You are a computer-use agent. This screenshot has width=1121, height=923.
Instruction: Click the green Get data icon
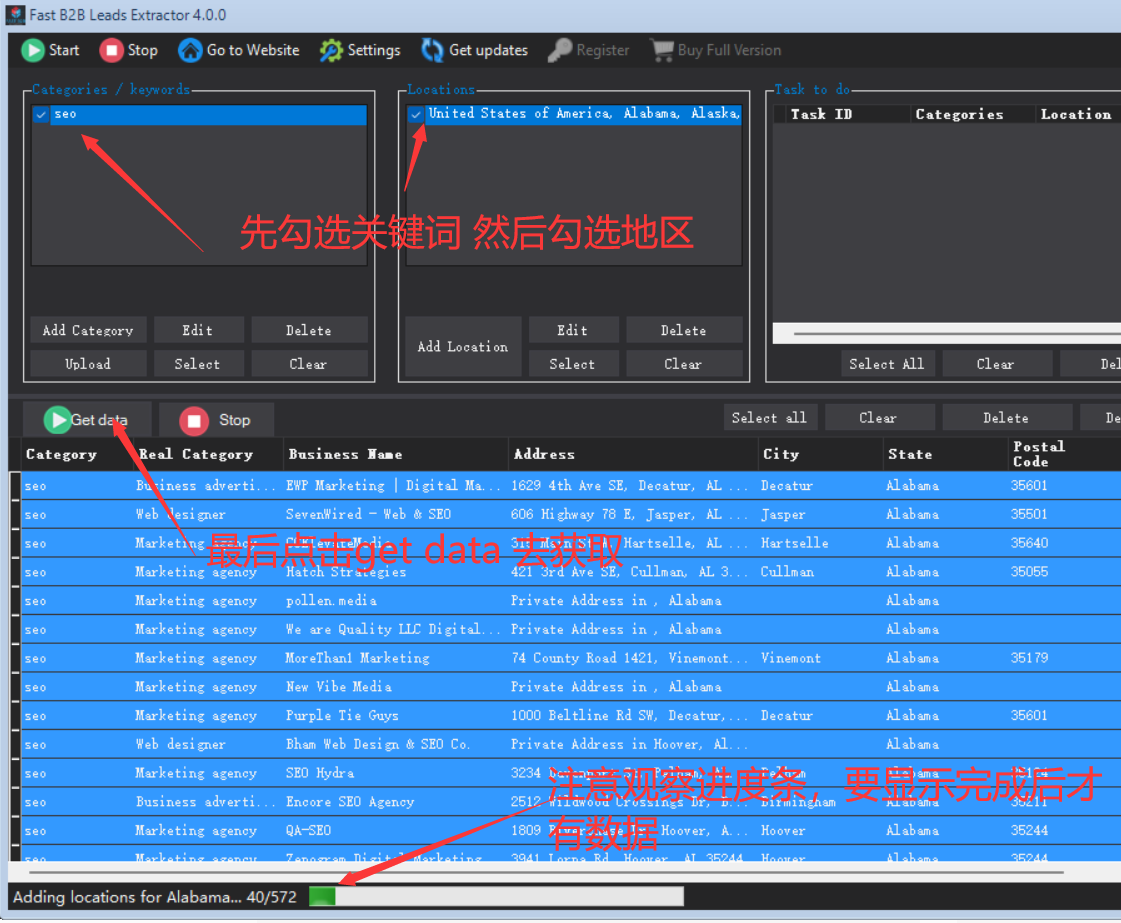tap(58, 420)
